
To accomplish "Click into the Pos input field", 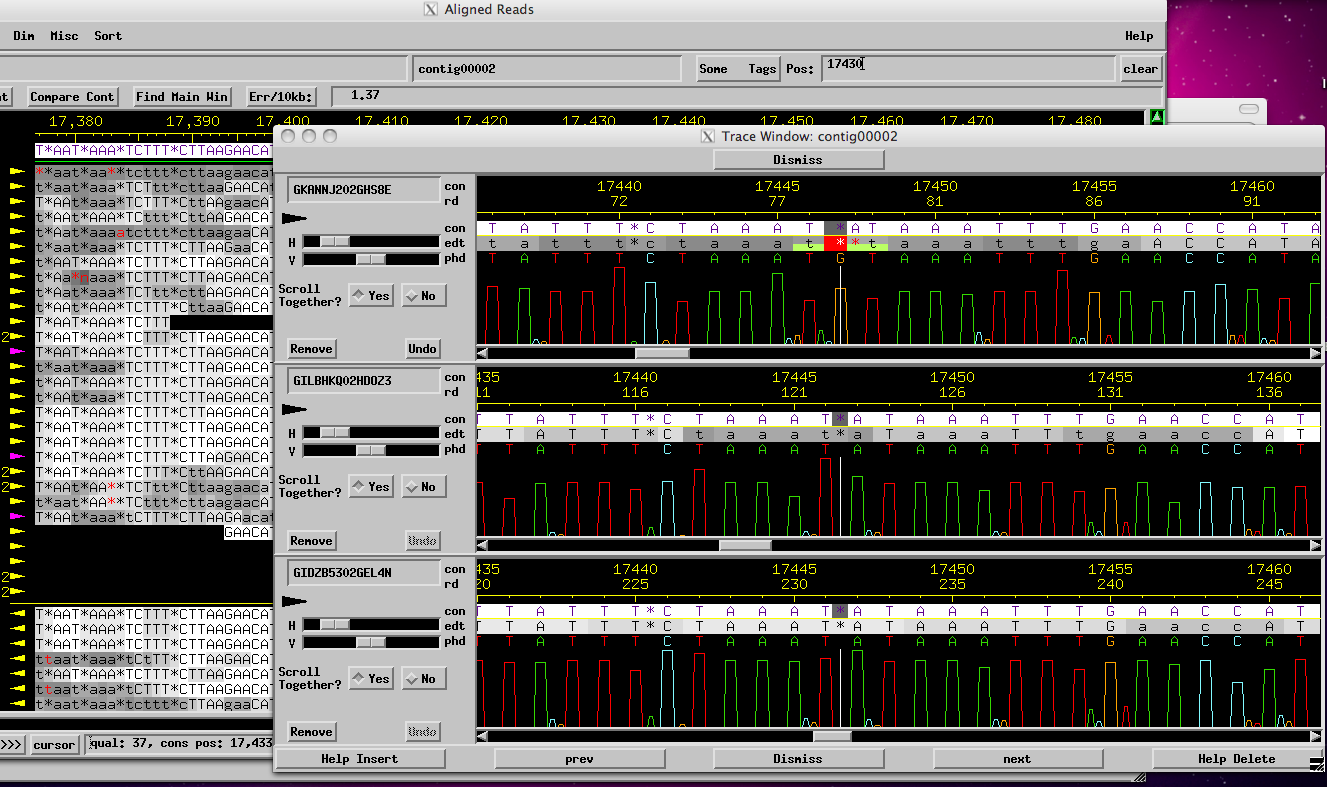I will 967,68.
